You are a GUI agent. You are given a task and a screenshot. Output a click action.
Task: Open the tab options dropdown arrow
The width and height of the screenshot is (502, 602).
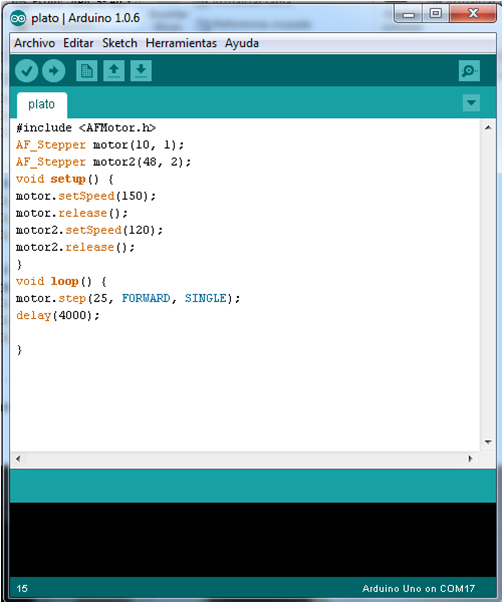[471, 103]
